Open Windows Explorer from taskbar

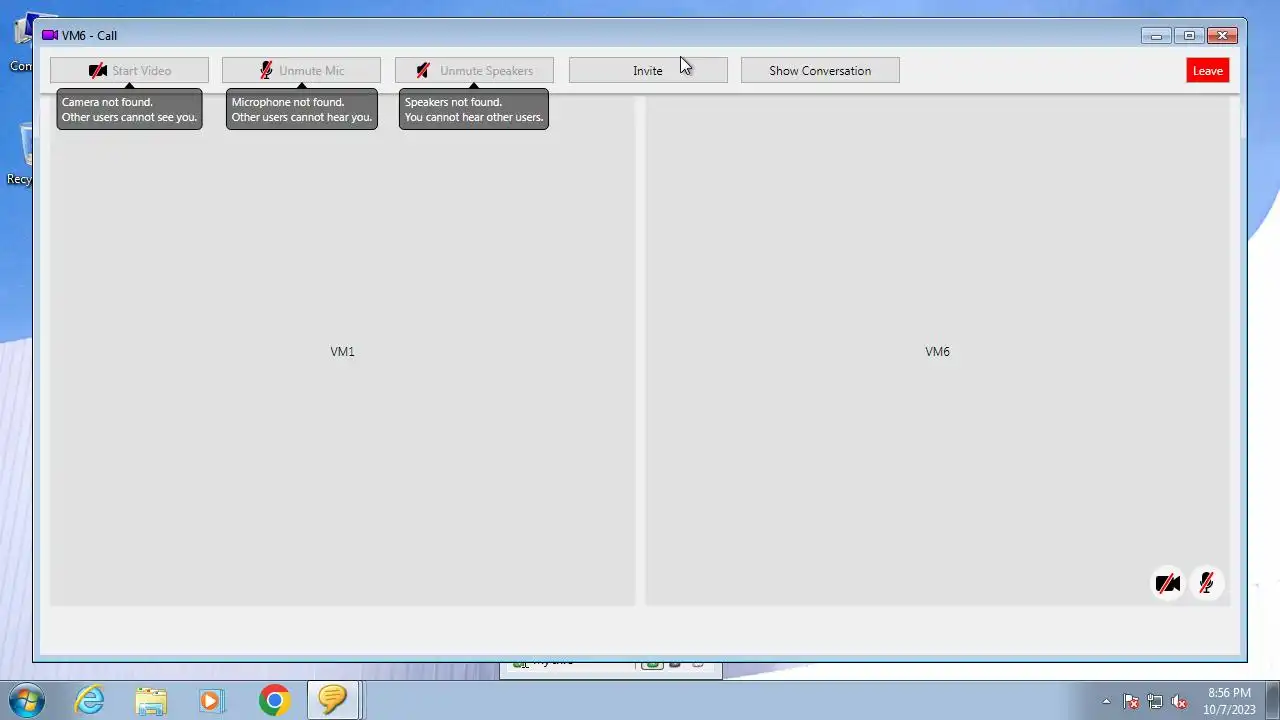click(x=151, y=700)
